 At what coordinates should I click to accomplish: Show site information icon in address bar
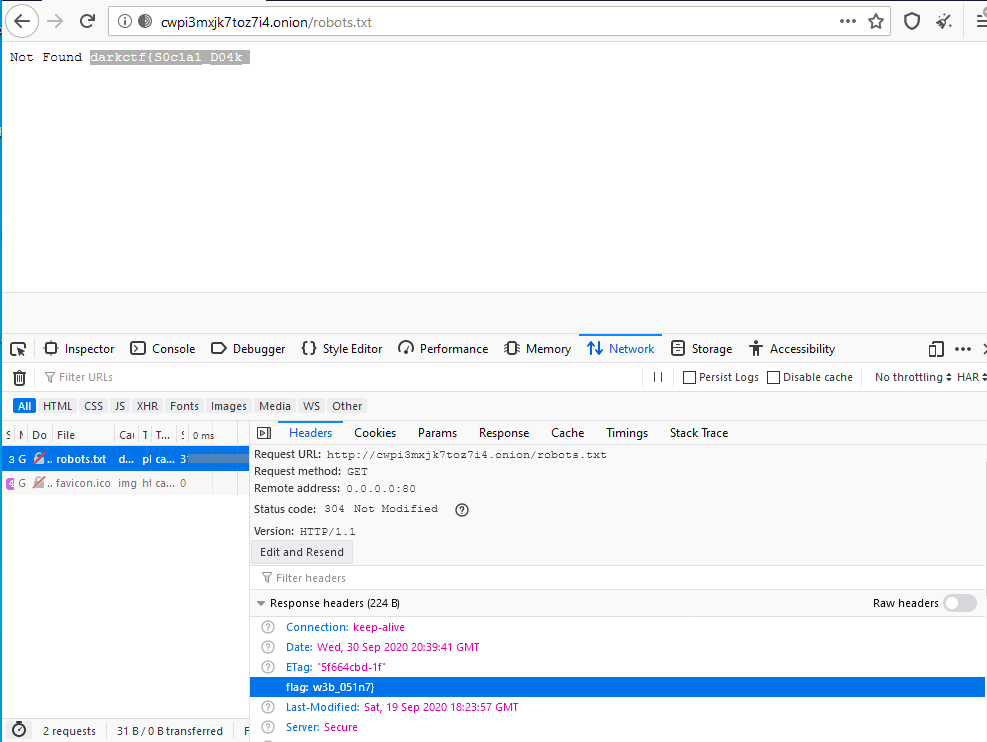(125, 21)
